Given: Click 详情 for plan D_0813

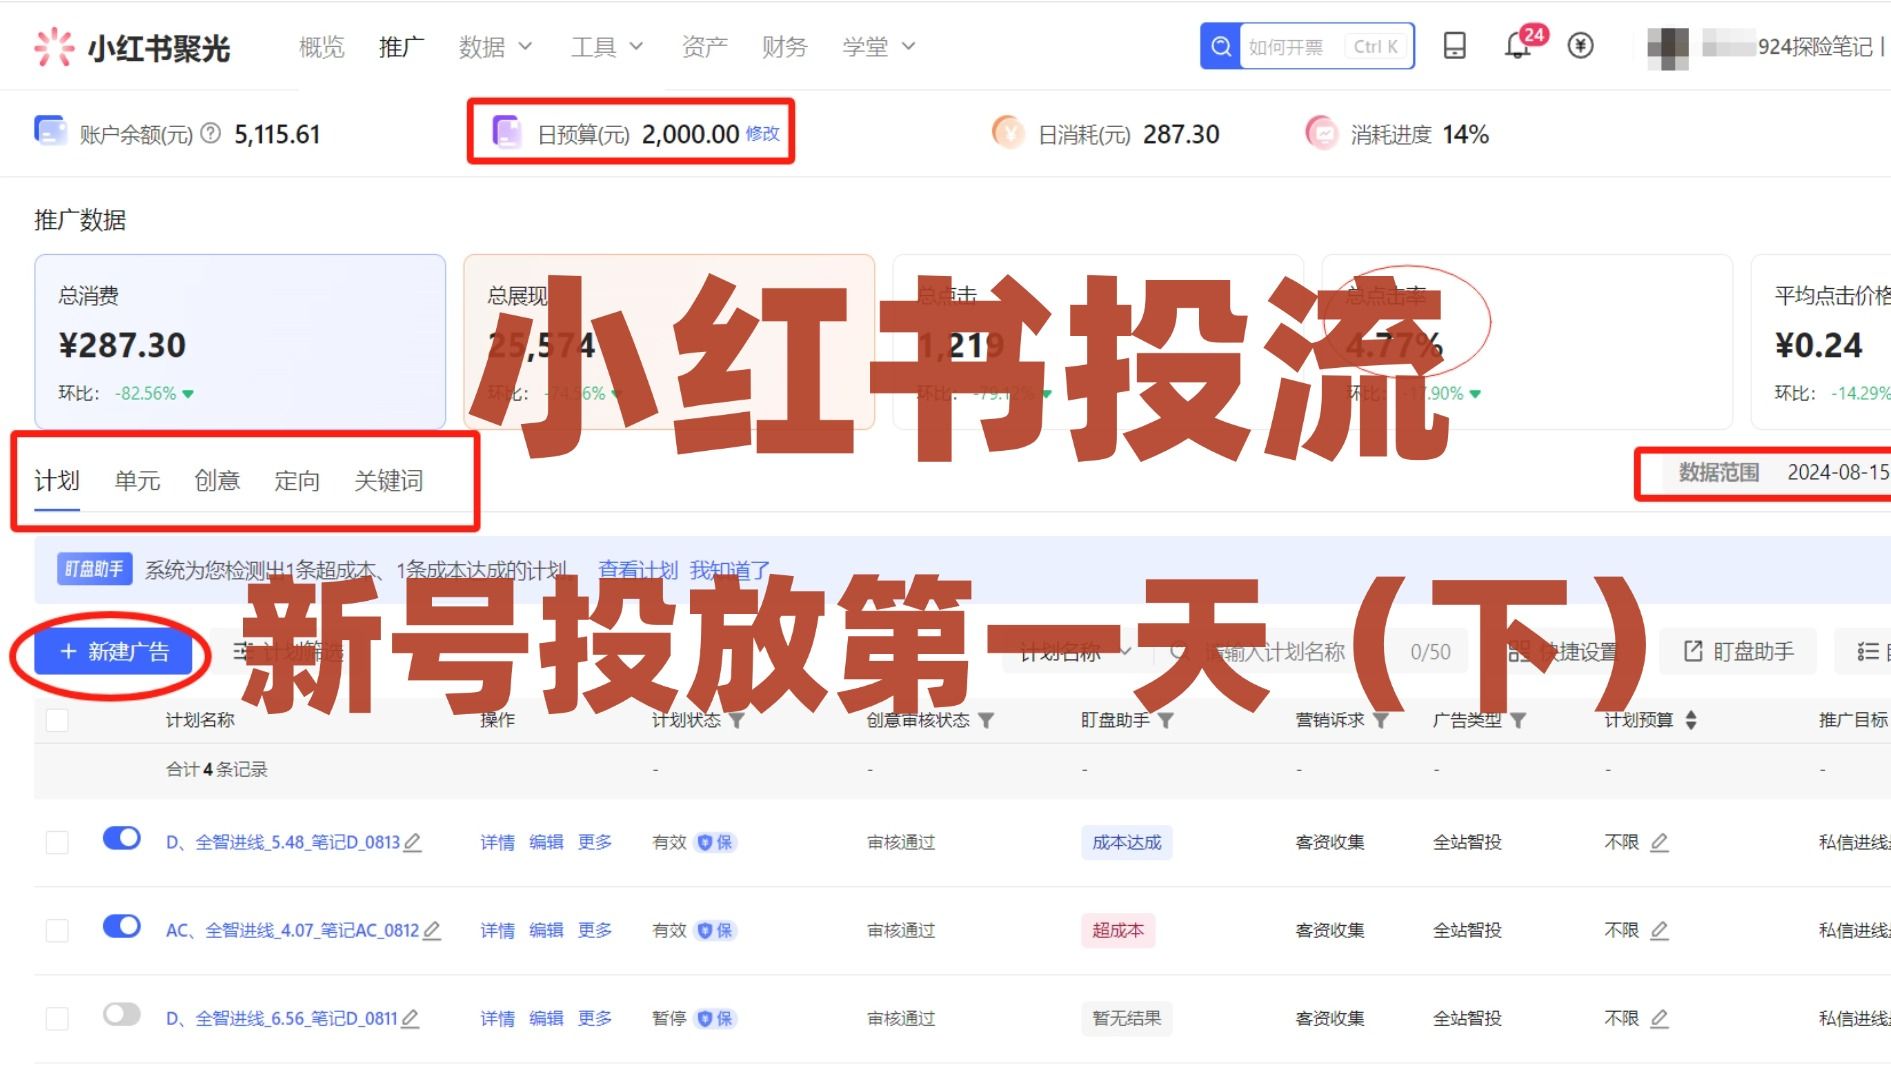Looking at the screenshot, I should pyautogui.click(x=497, y=842).
